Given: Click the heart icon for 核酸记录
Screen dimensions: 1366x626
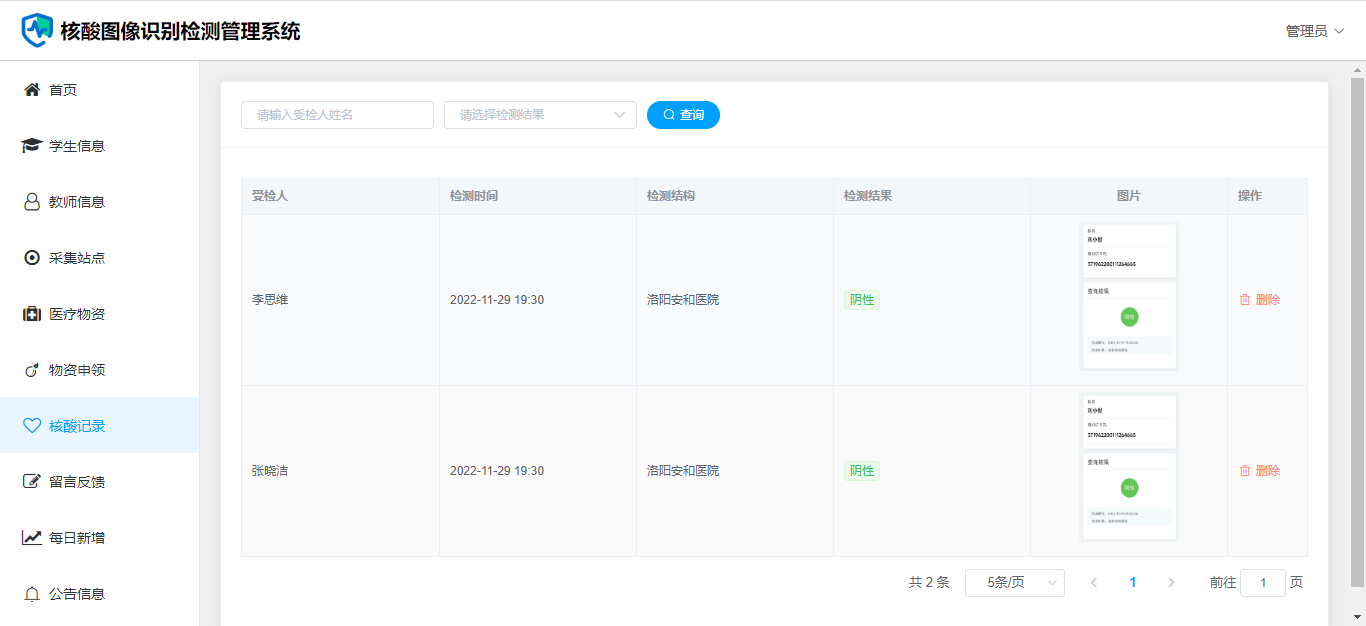Looking at the screenshot, I should (x=32, y=426).
